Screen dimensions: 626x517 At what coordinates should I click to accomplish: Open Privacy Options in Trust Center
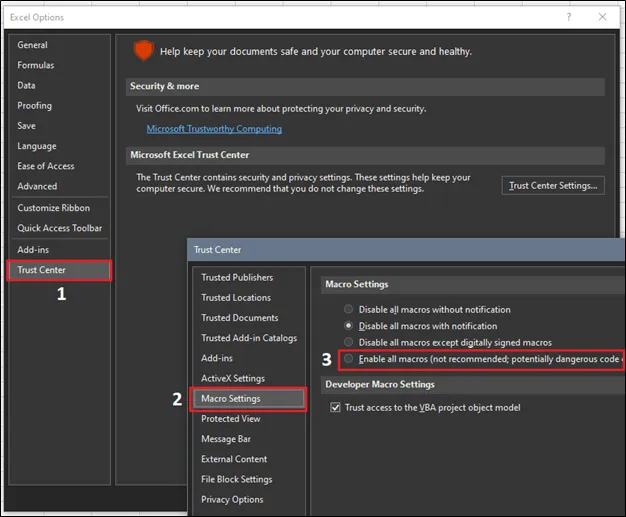coord(232,500)
